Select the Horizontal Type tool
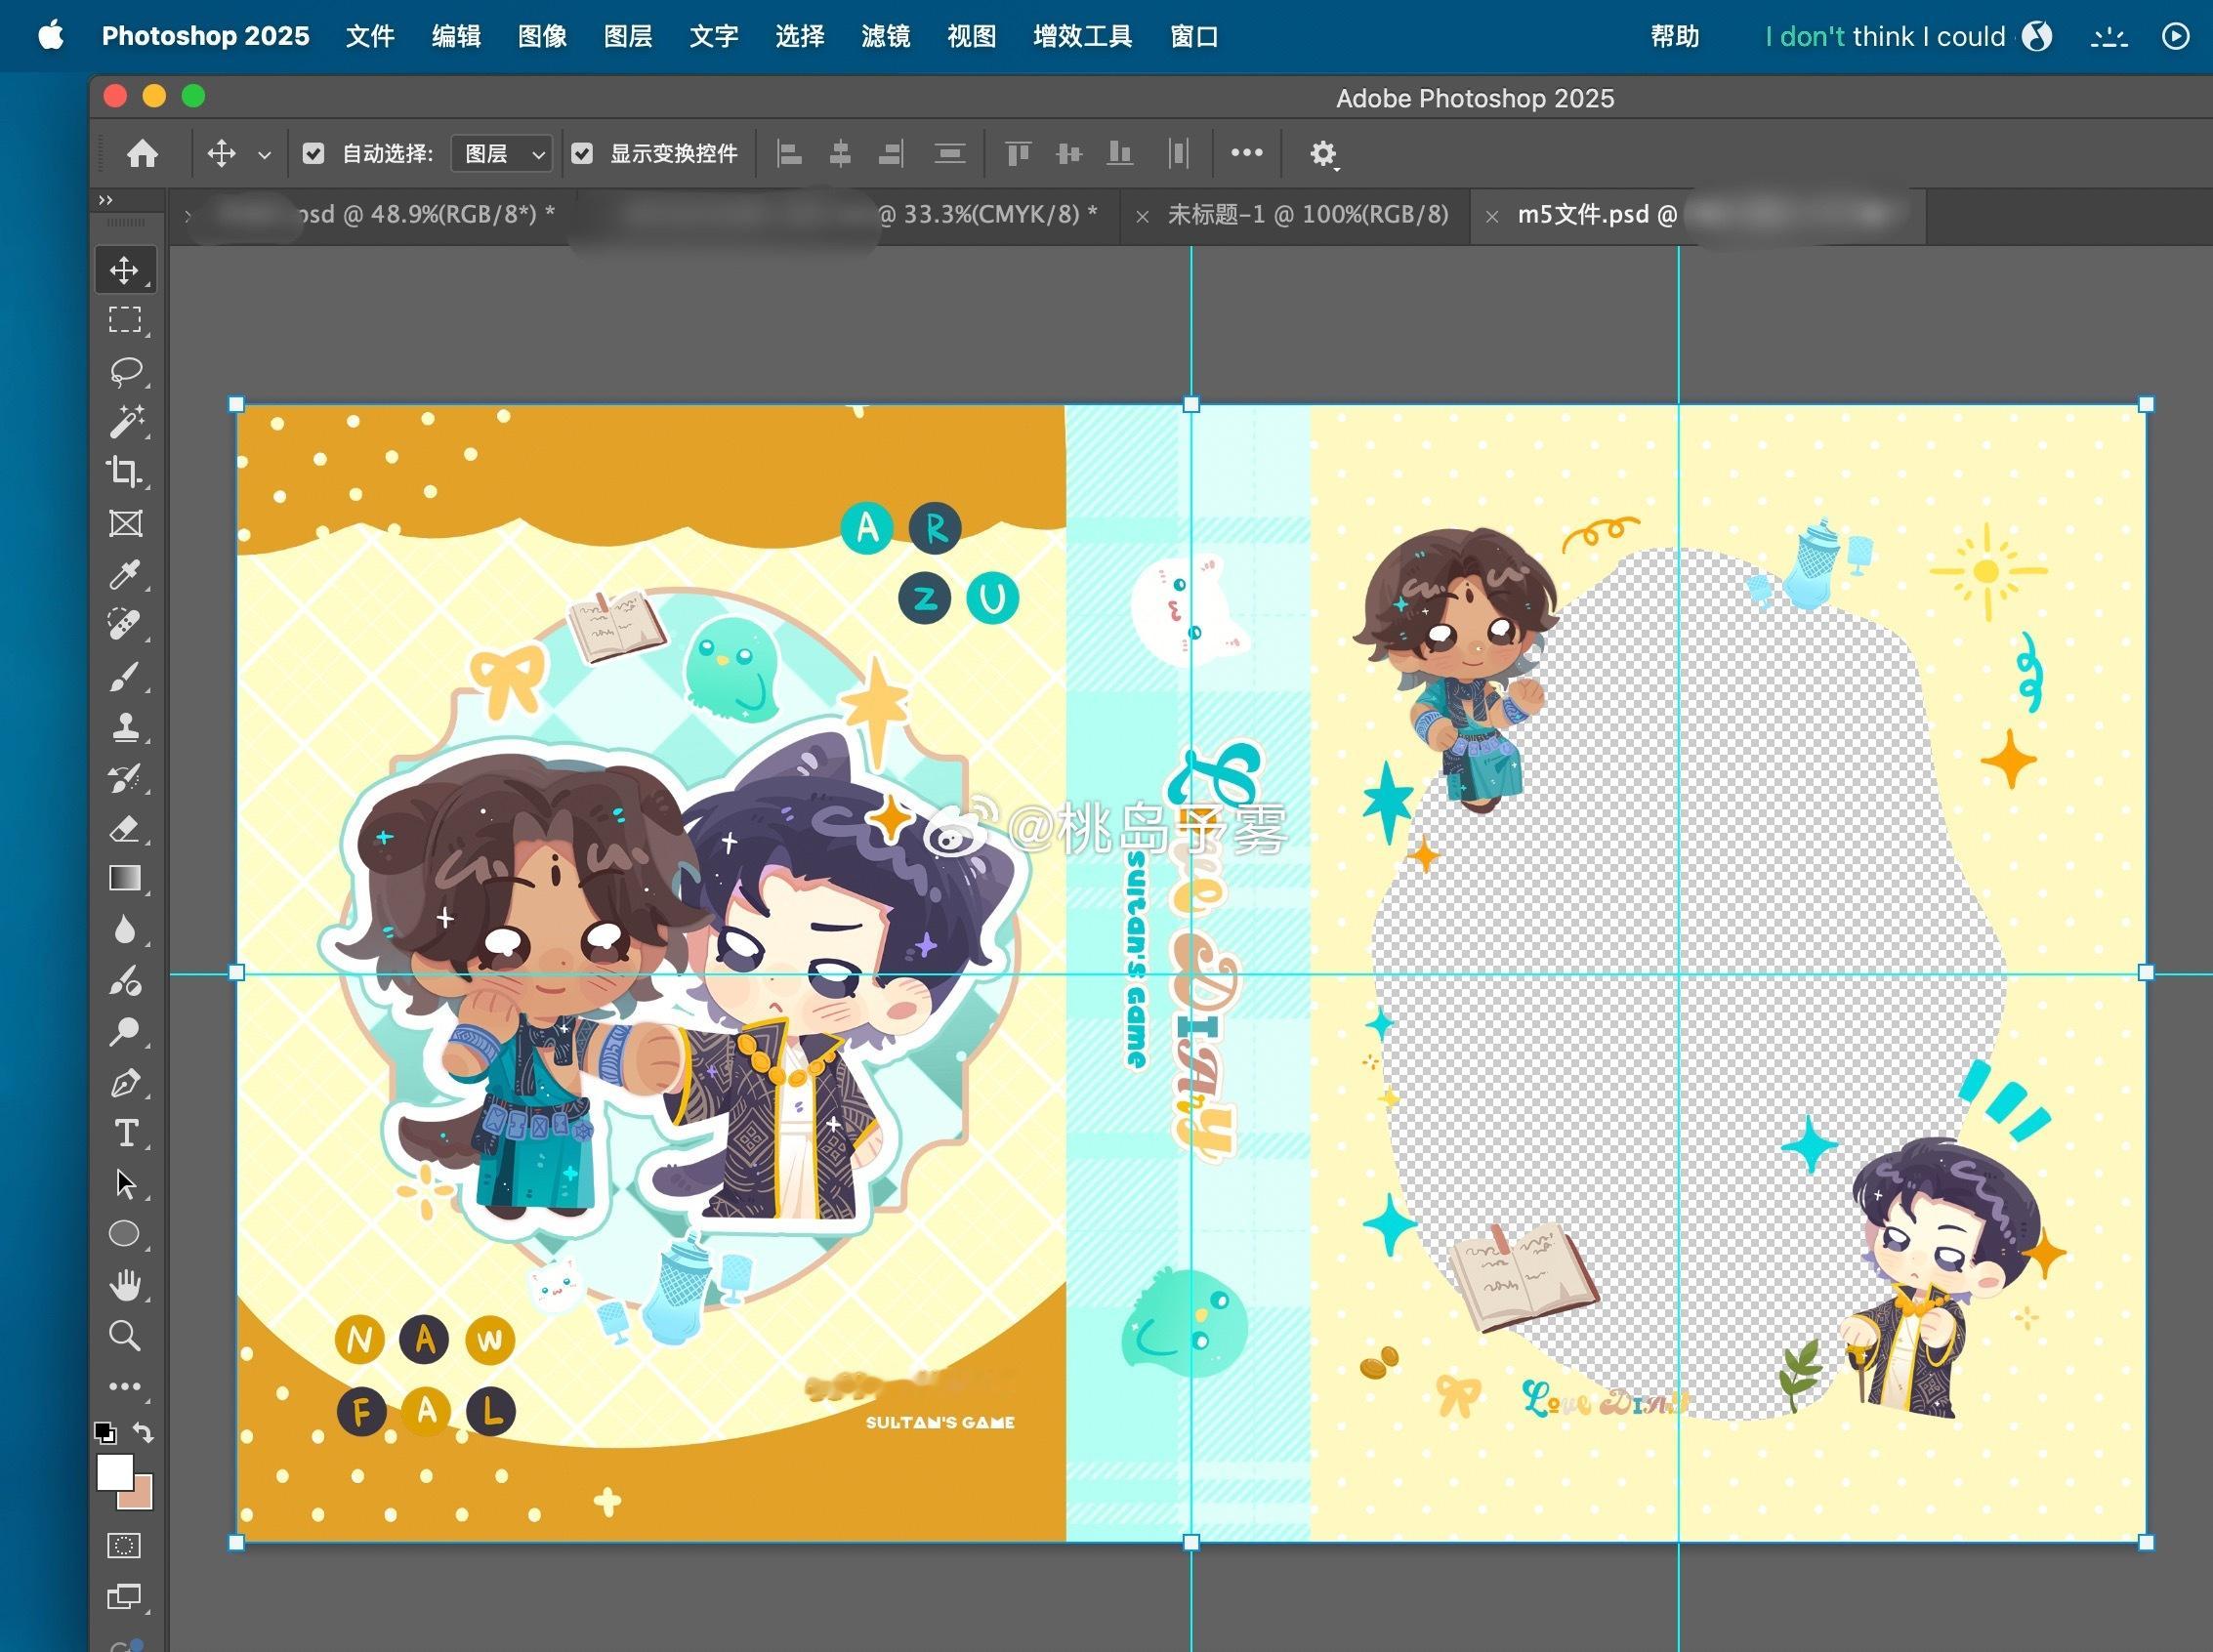 (124, 1133)
